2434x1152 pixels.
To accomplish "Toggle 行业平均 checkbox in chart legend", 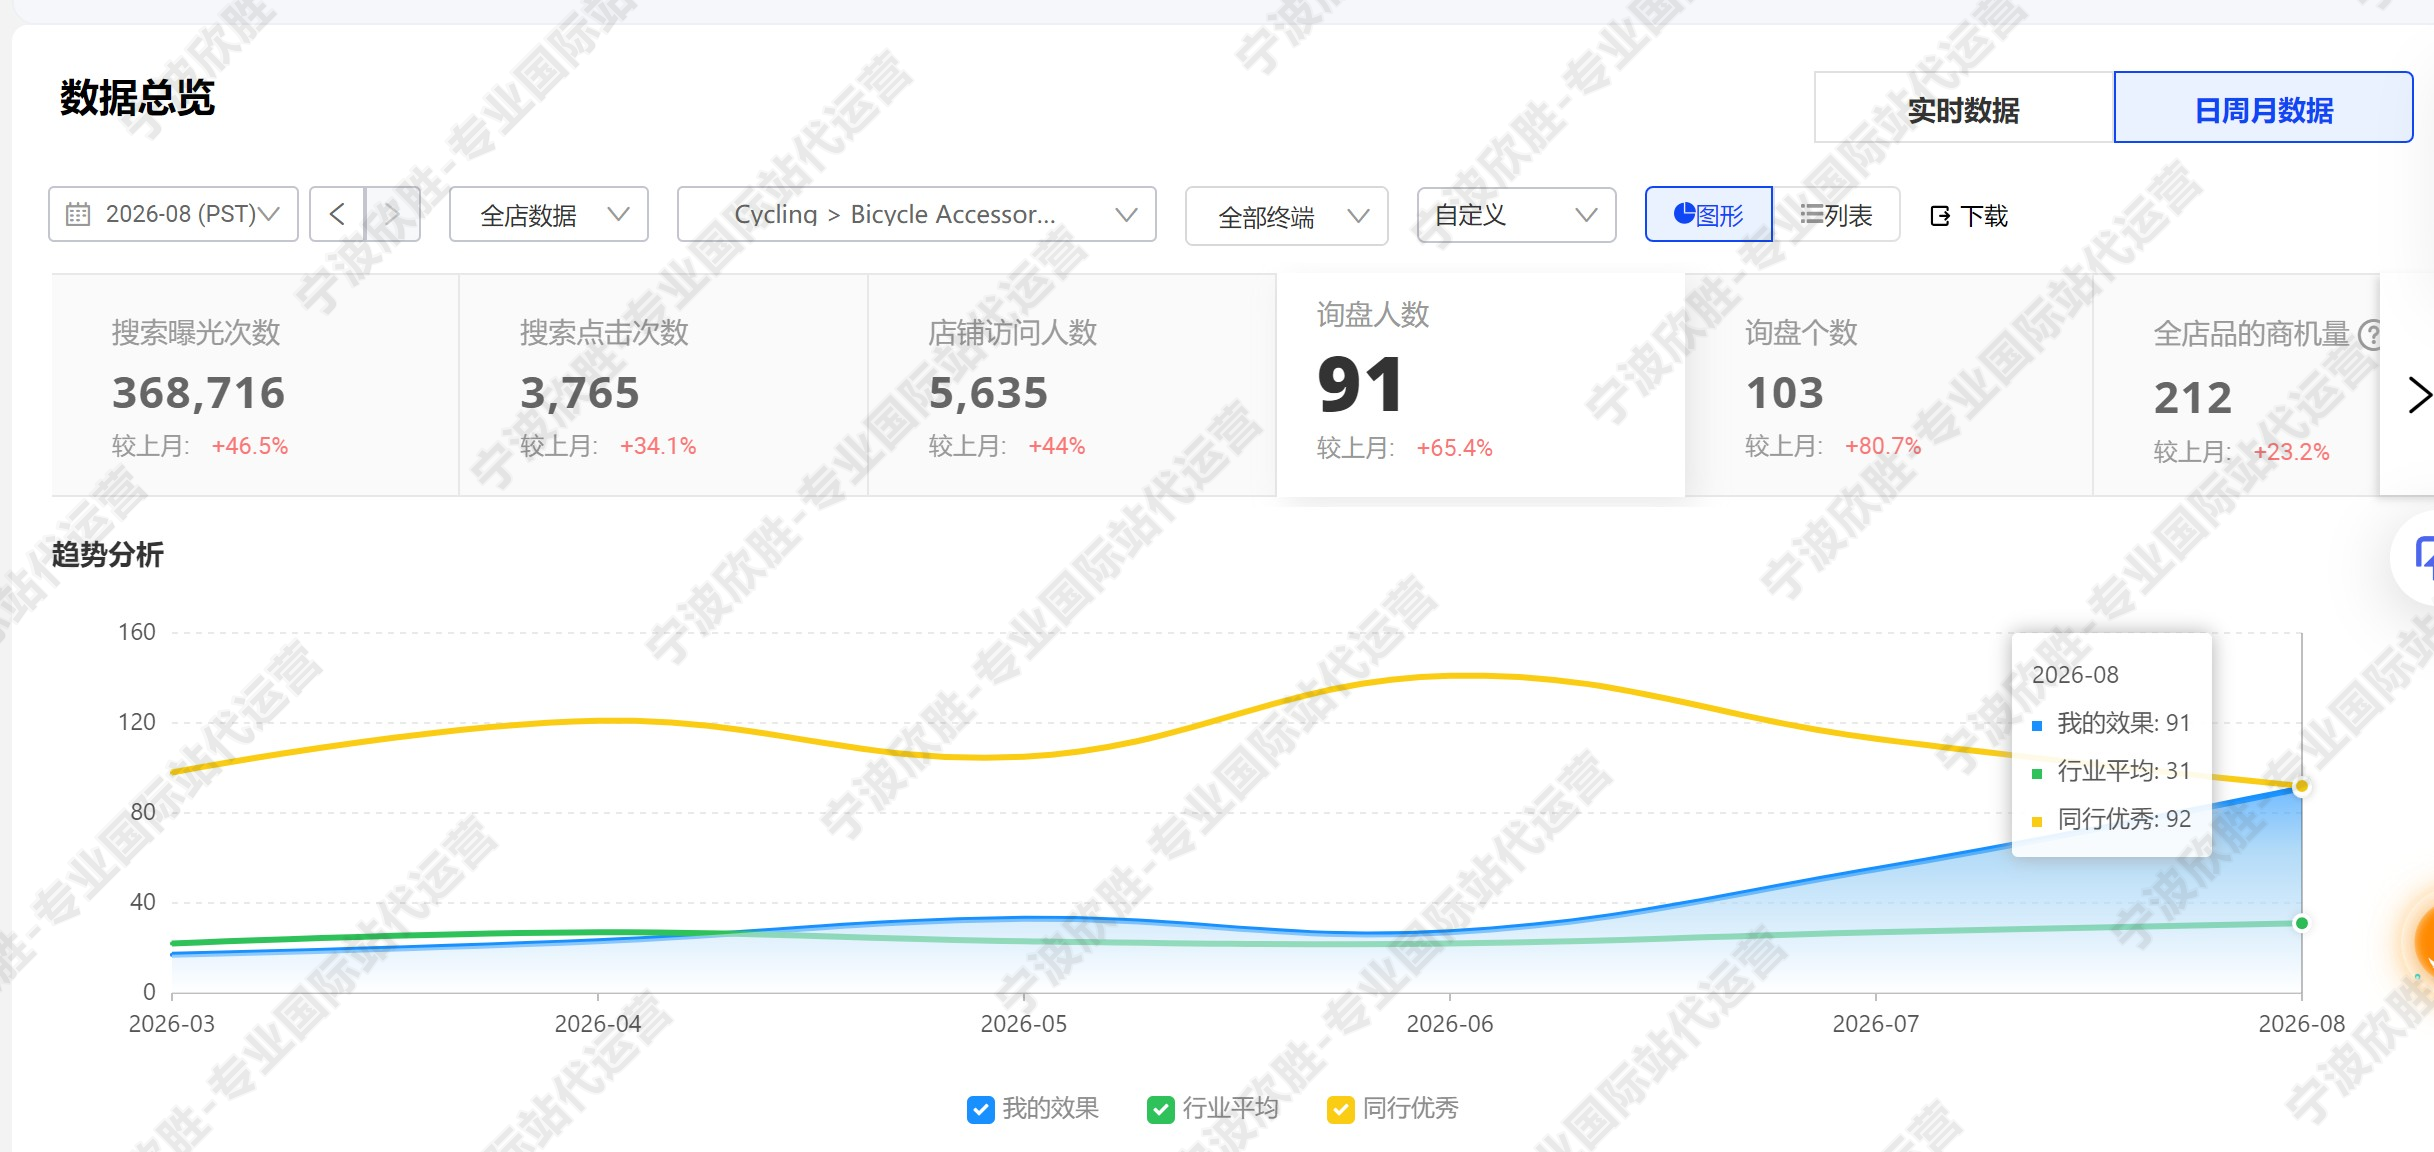I will pos(1160,1109).
